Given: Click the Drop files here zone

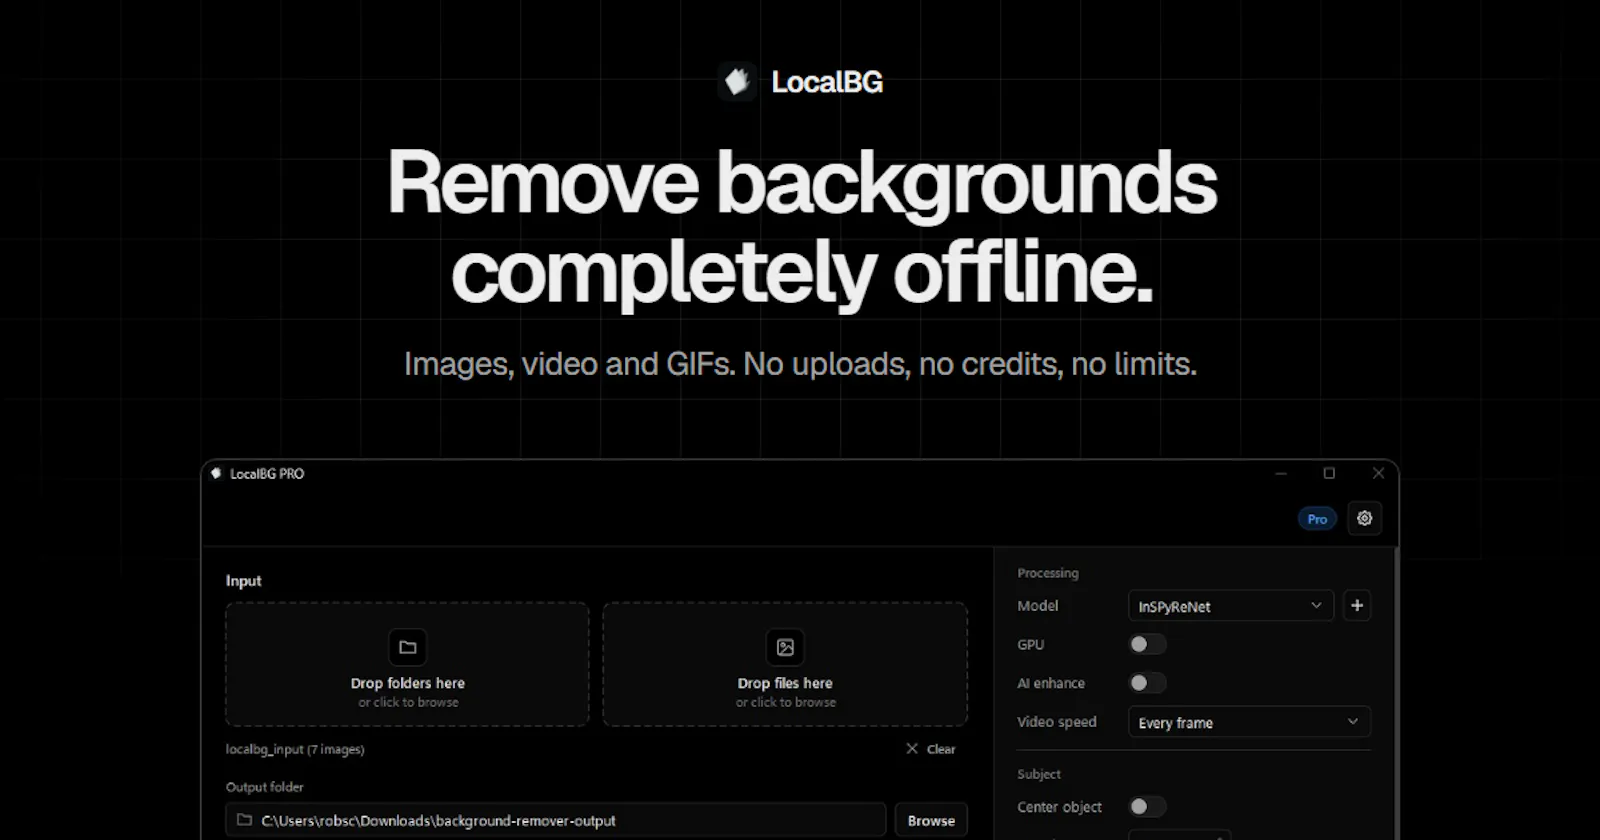Looking at the screenshot, I should 785,664.
